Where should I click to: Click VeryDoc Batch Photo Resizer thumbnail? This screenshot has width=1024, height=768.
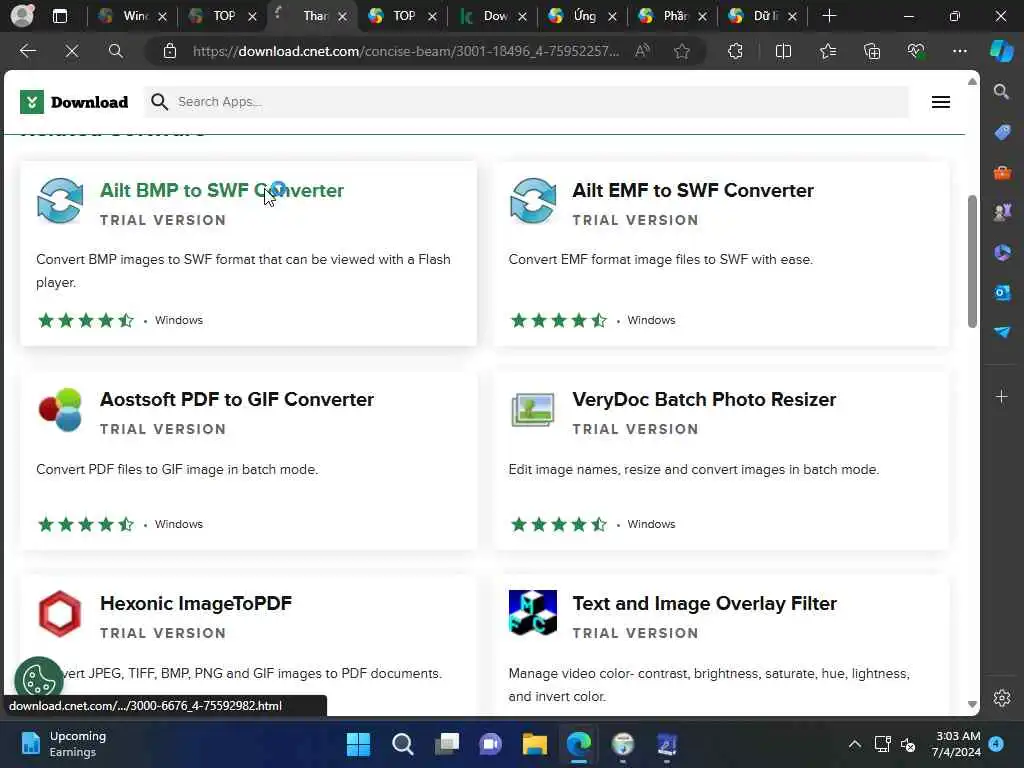pos(533,410)
